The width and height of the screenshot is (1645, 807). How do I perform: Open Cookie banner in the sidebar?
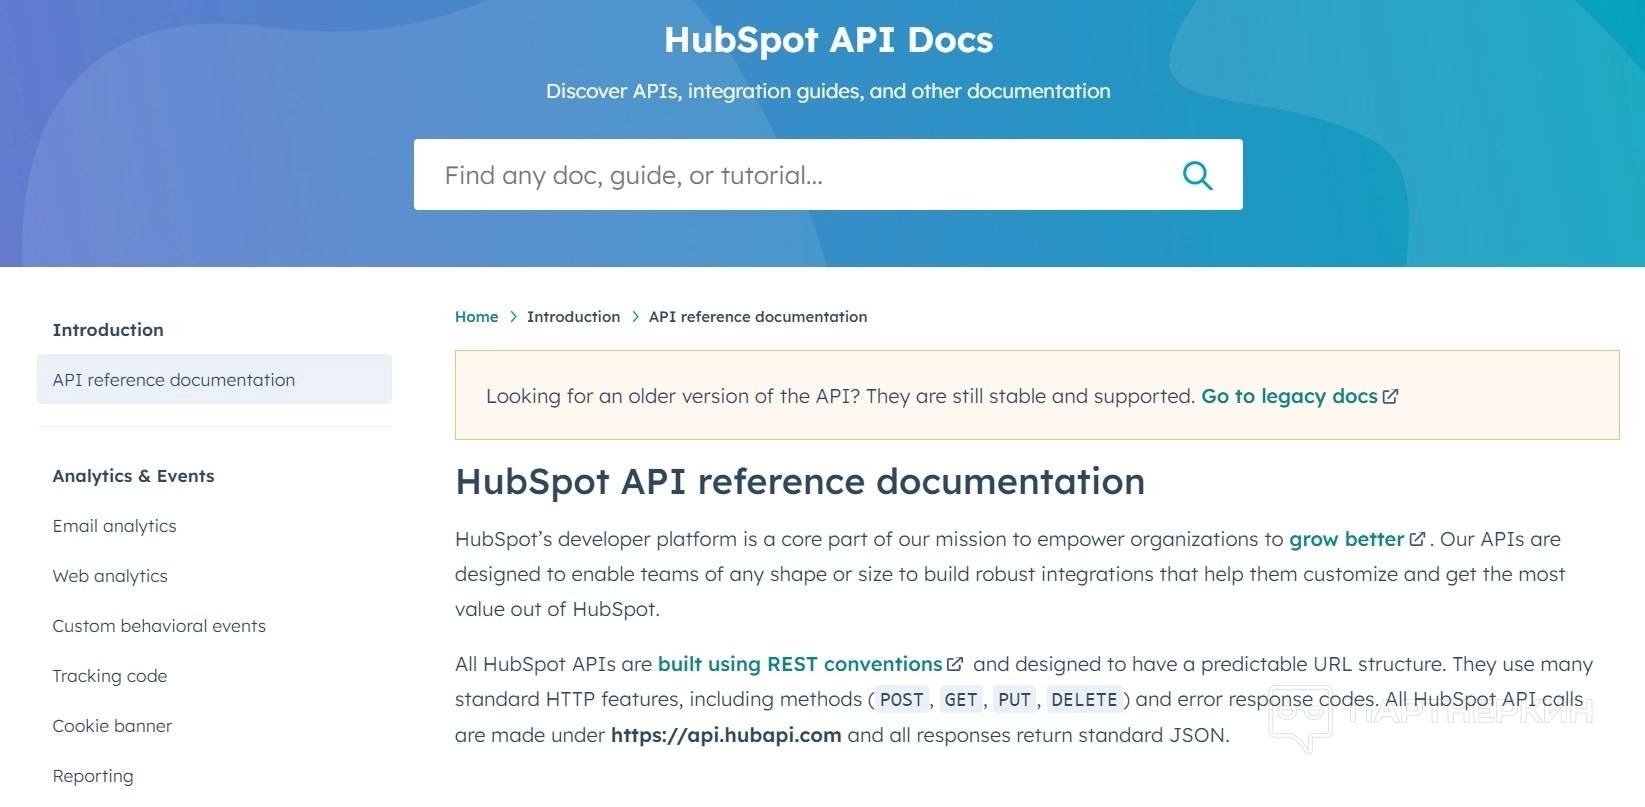coord(112,726)
